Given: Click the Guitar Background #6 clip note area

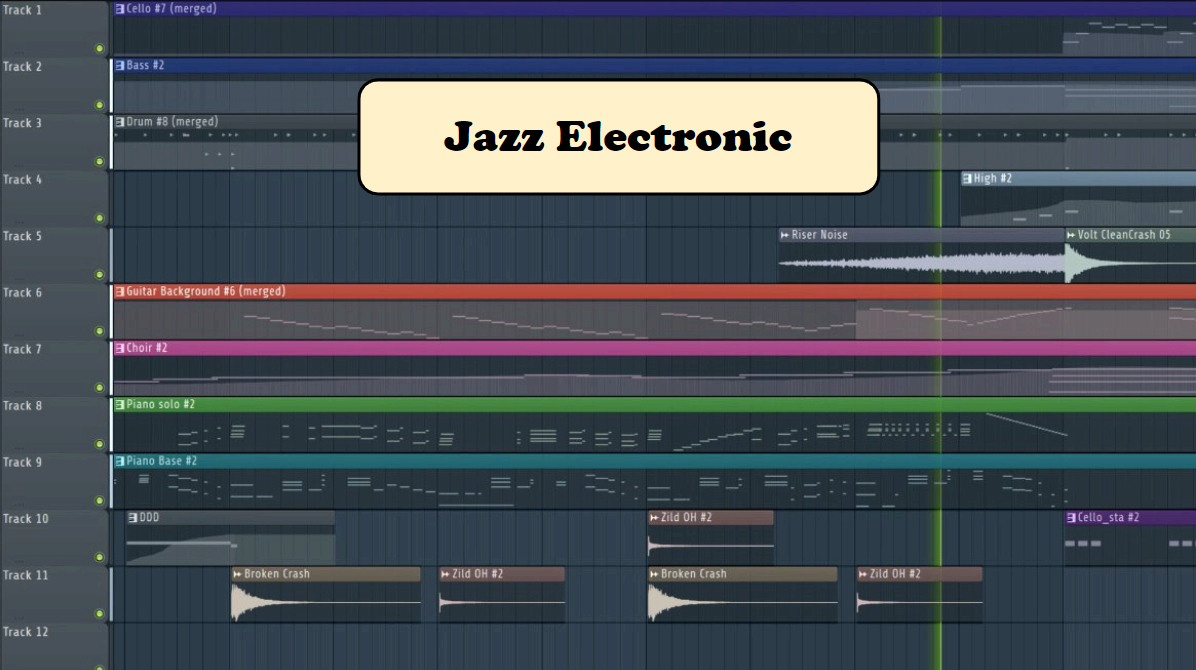Looking at the screenshot, I should click(654, 320).
